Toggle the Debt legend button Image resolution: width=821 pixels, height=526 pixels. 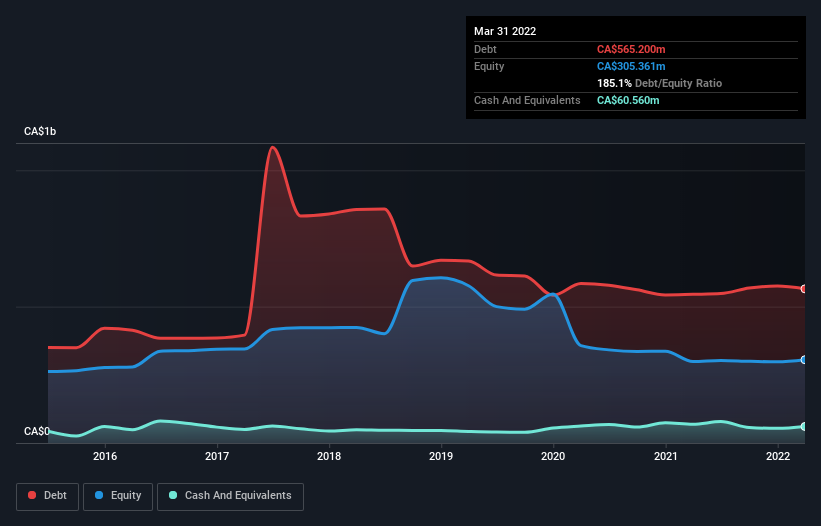point(48,496)
